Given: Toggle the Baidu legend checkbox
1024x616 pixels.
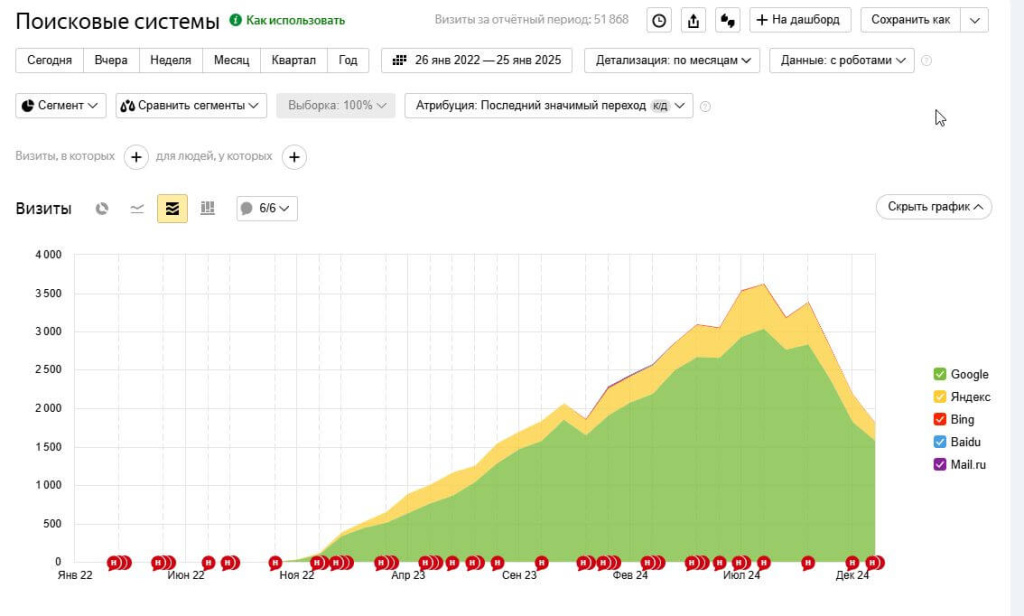Looking at the screenshot, I should [x=940, y=442].
